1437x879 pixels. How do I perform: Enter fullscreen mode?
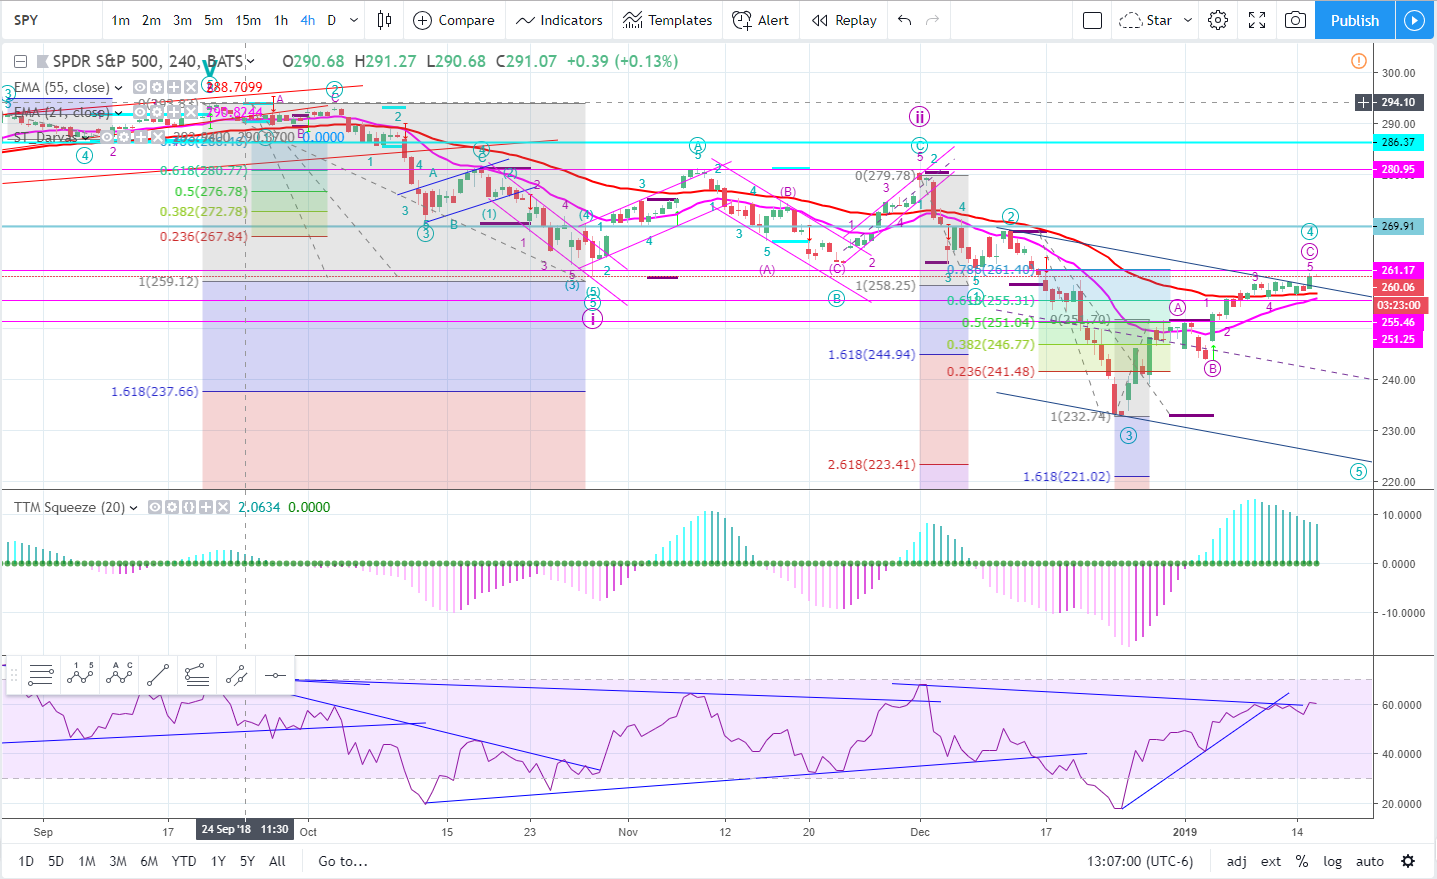pos(1257,20)
